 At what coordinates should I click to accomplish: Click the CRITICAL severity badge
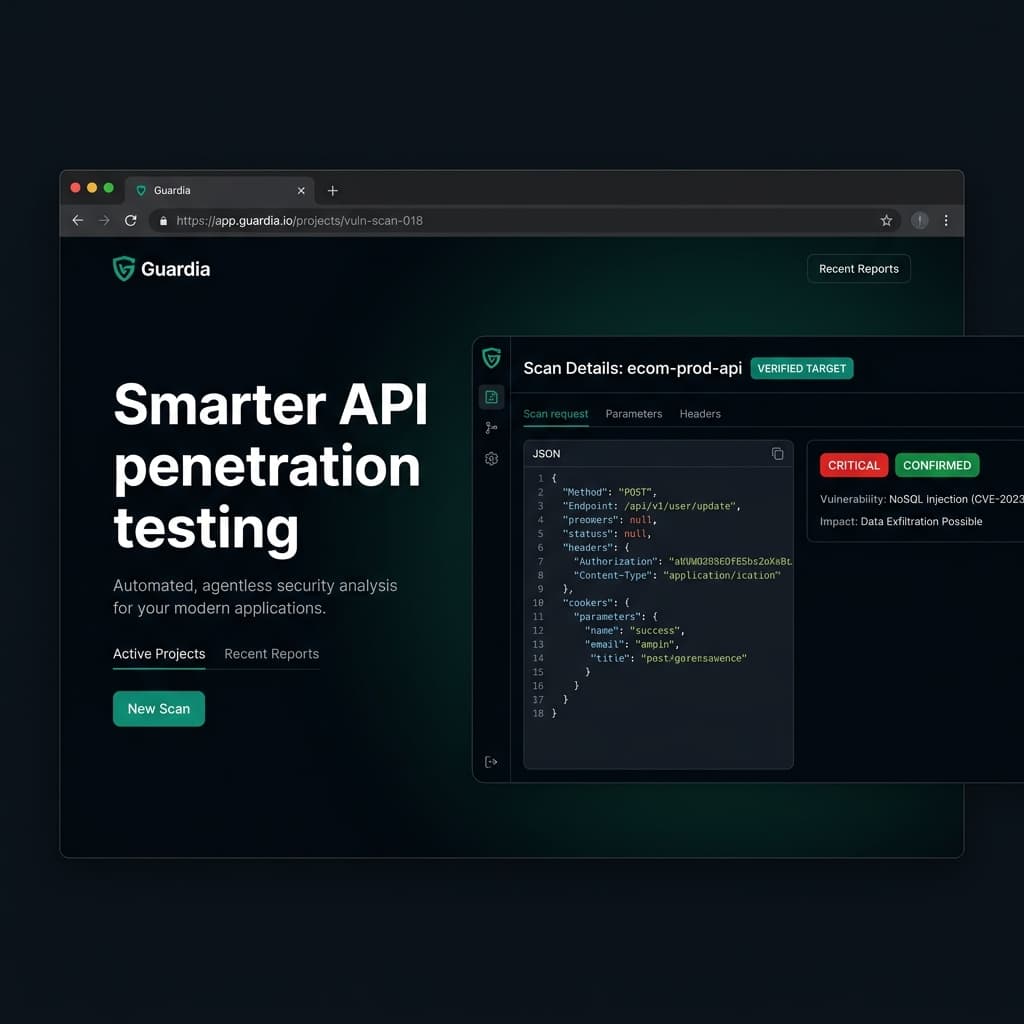(x=854, y=465)
